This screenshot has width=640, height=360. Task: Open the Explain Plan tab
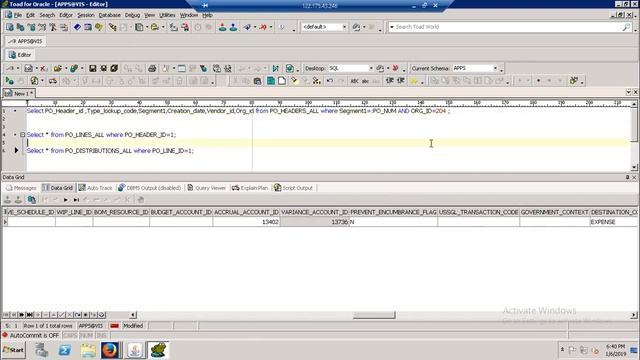(x=250, y=188)
